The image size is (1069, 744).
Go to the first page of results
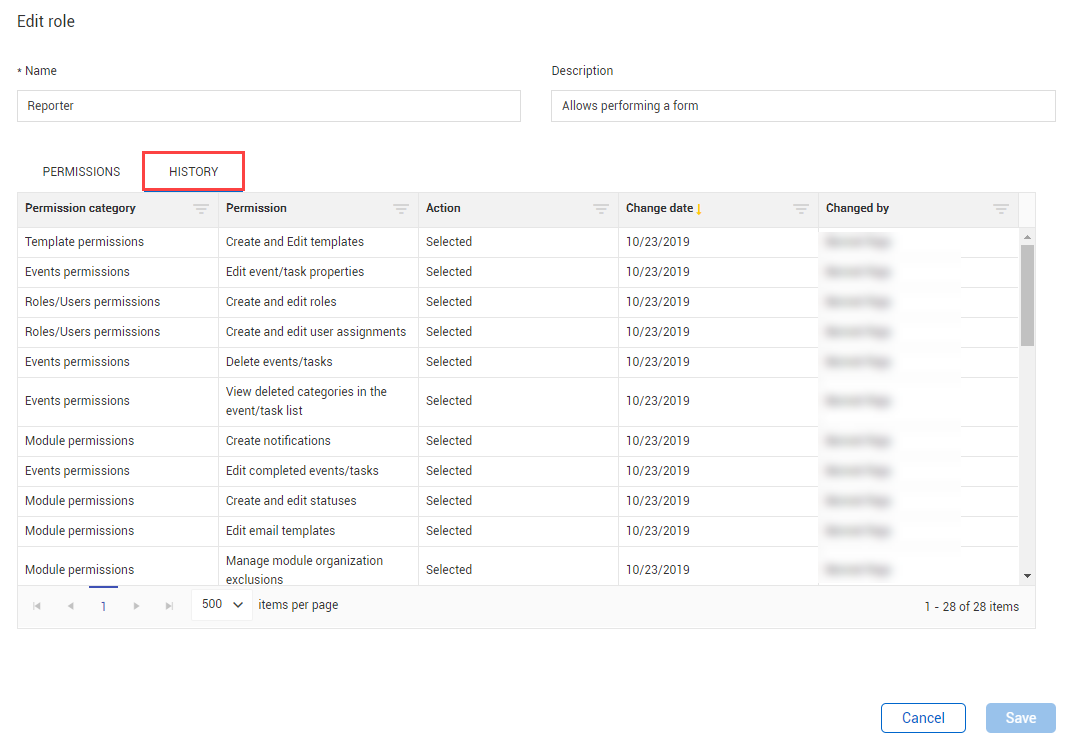click(37, 606)
